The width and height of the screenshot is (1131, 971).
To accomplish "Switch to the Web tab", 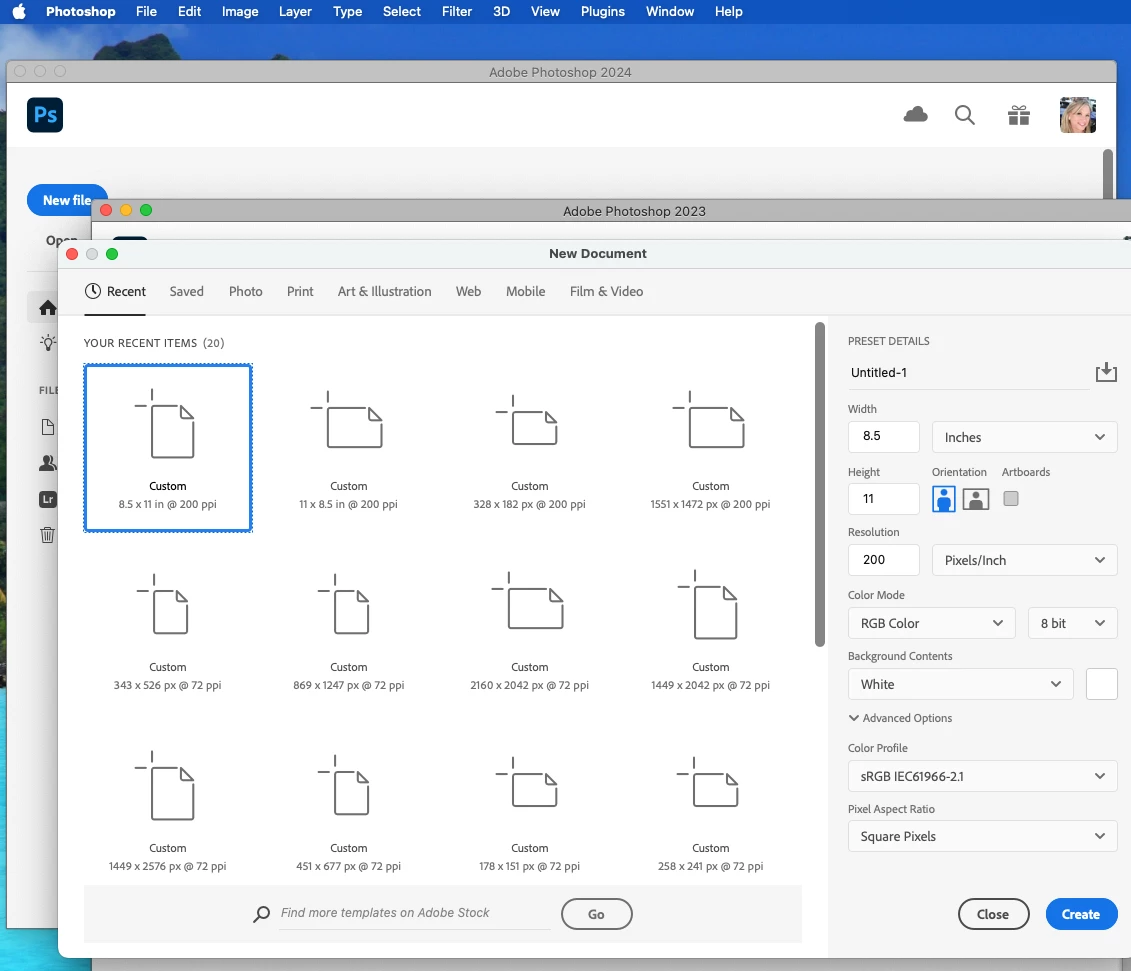I will 468,291.
